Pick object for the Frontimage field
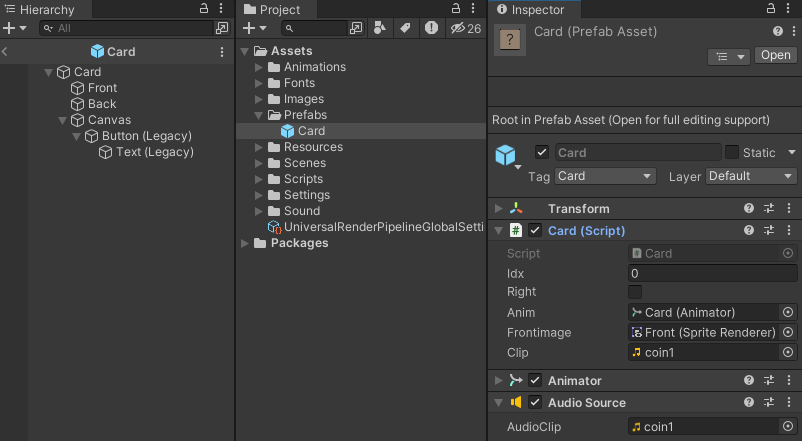802x441 pixels. click(788, 333)
